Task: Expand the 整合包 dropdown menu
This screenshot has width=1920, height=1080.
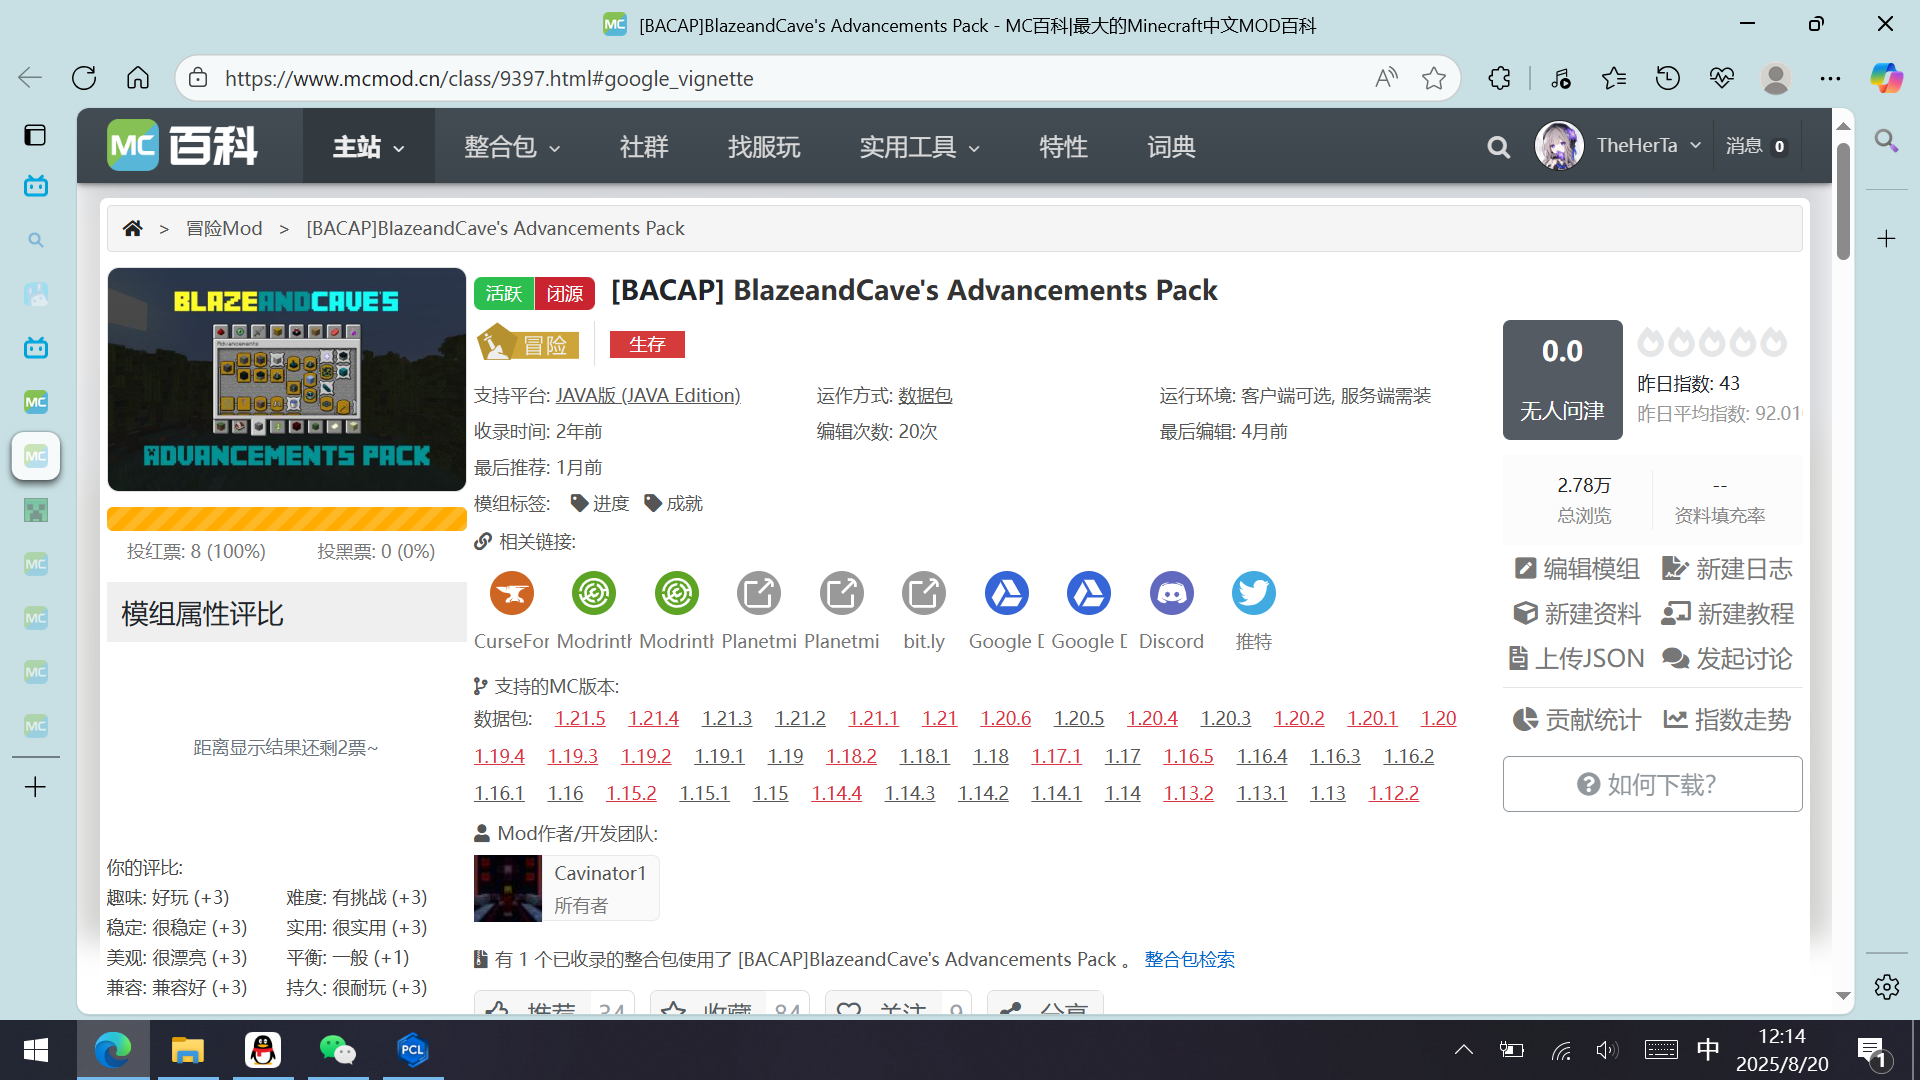Action: pyautogui.click(x=512, y=147)
